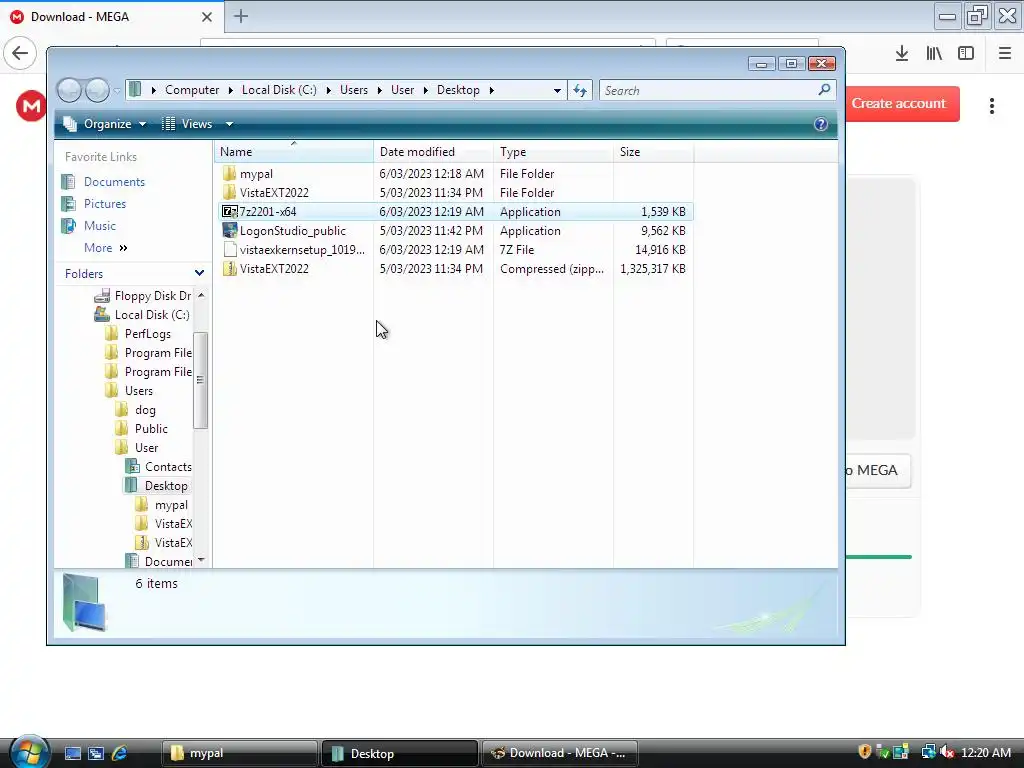Open Music favorite link
The width and height of the screenshot is (1024, 768).
pyautogui.click(x=99, y=226)
